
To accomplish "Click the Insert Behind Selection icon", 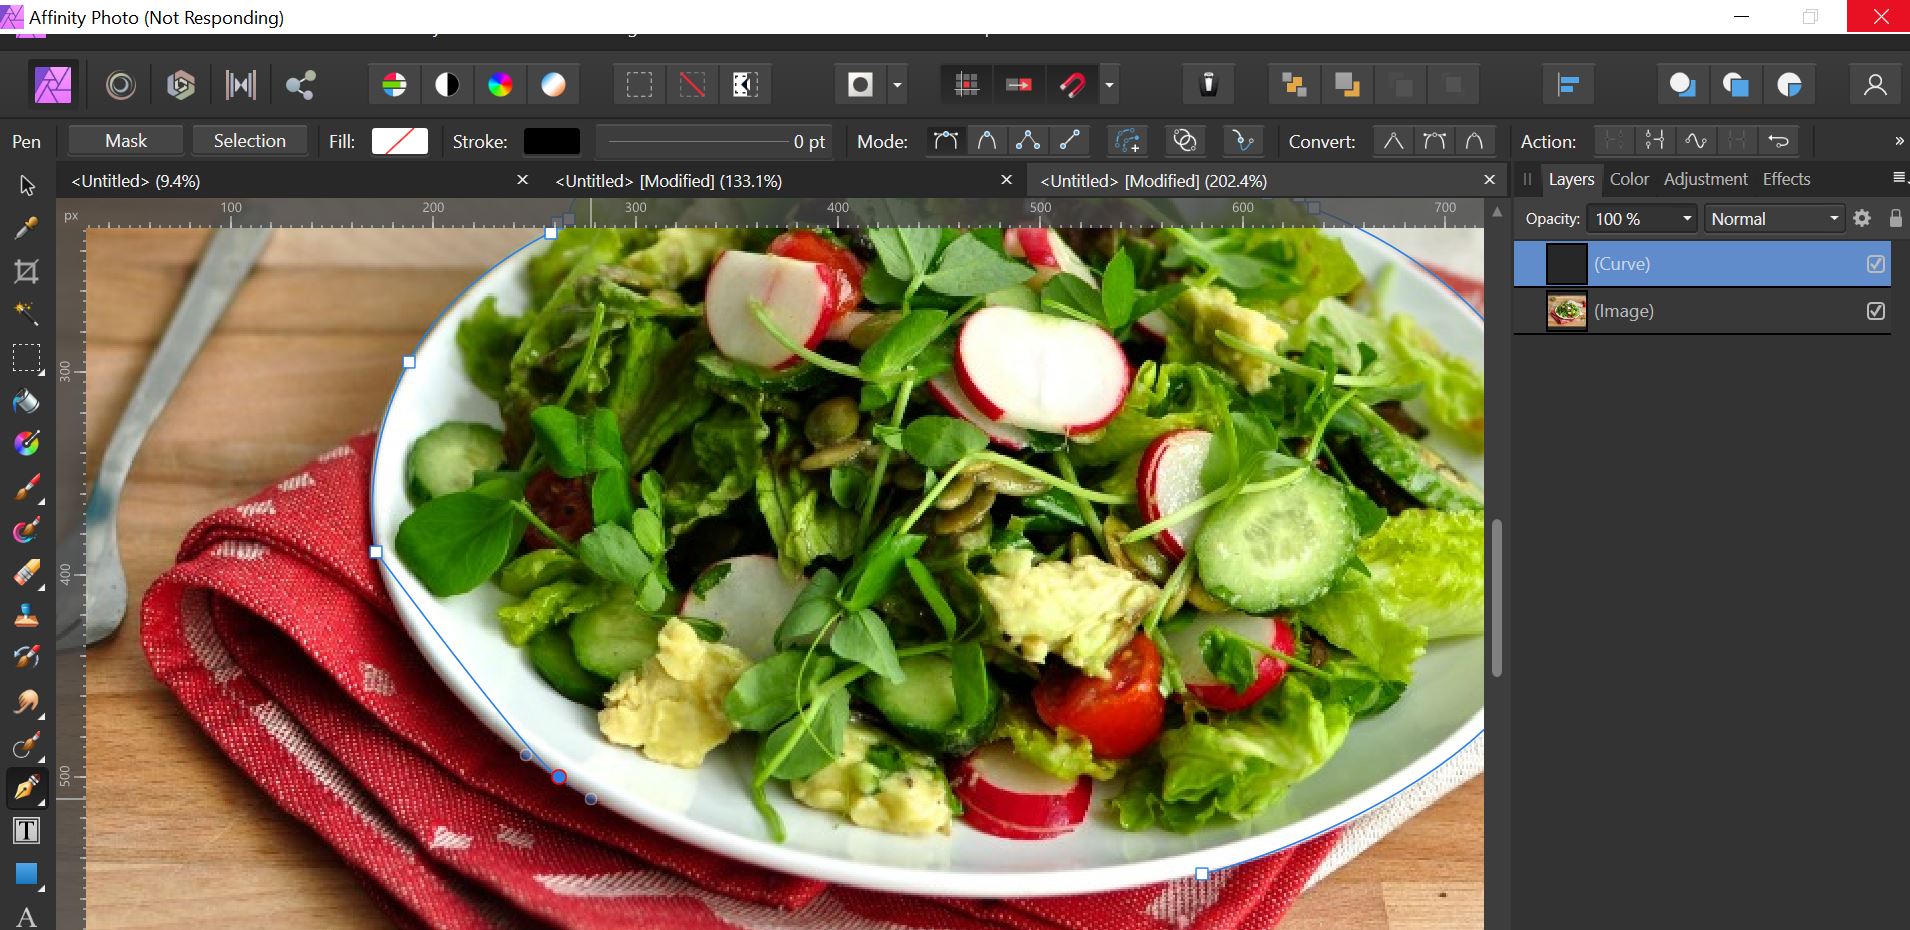I will 1682,85.
